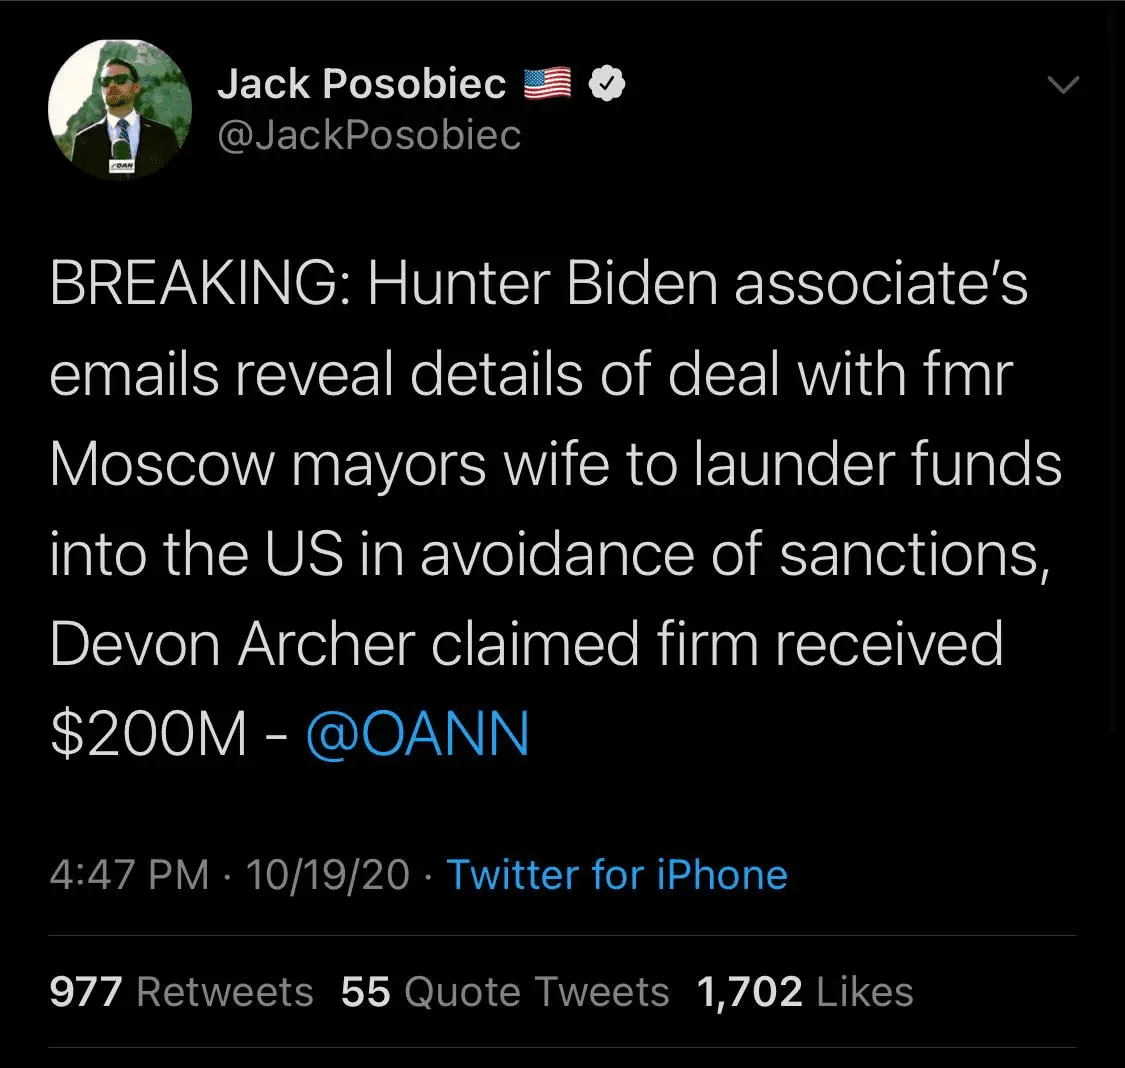Open the @JackPosobiec handle

pyautogui.click(x=369, y=135)
